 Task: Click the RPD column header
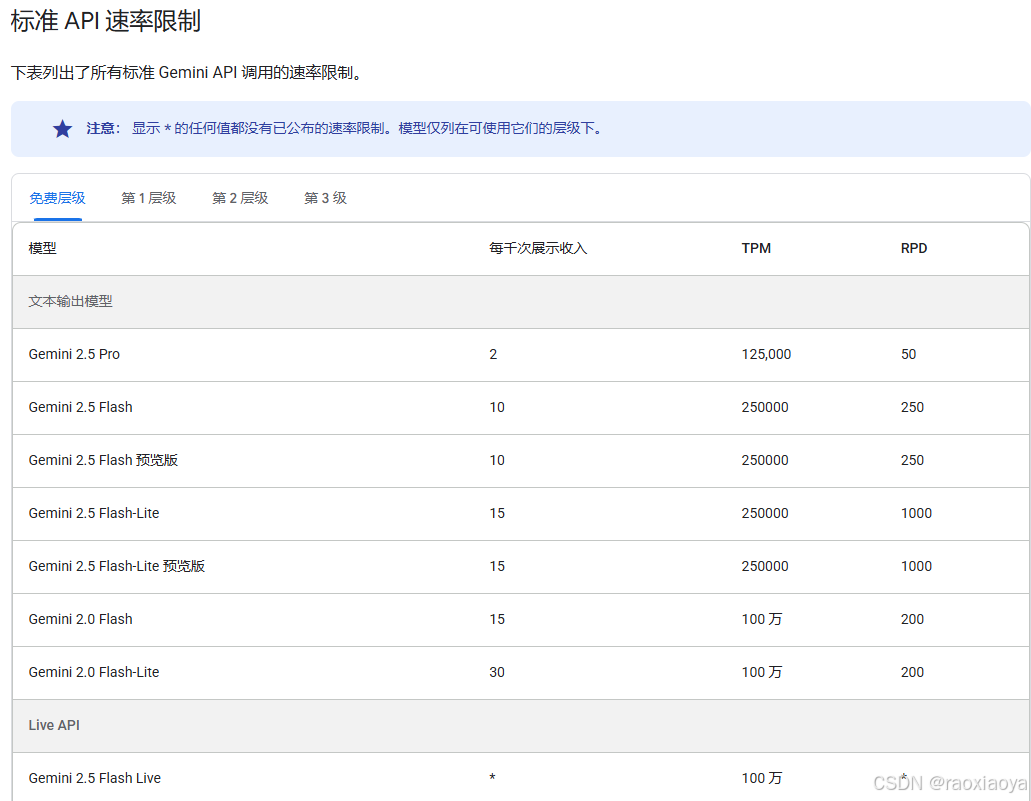[x=914, y=249]
